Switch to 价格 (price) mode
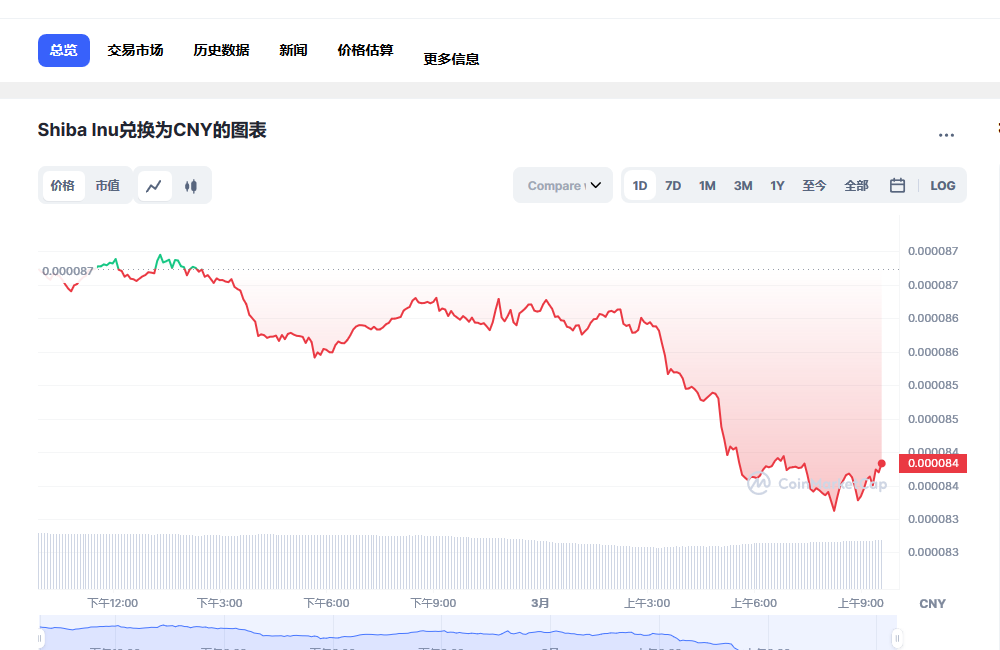Screen dimensions: 1000x650 click(63, 185)
